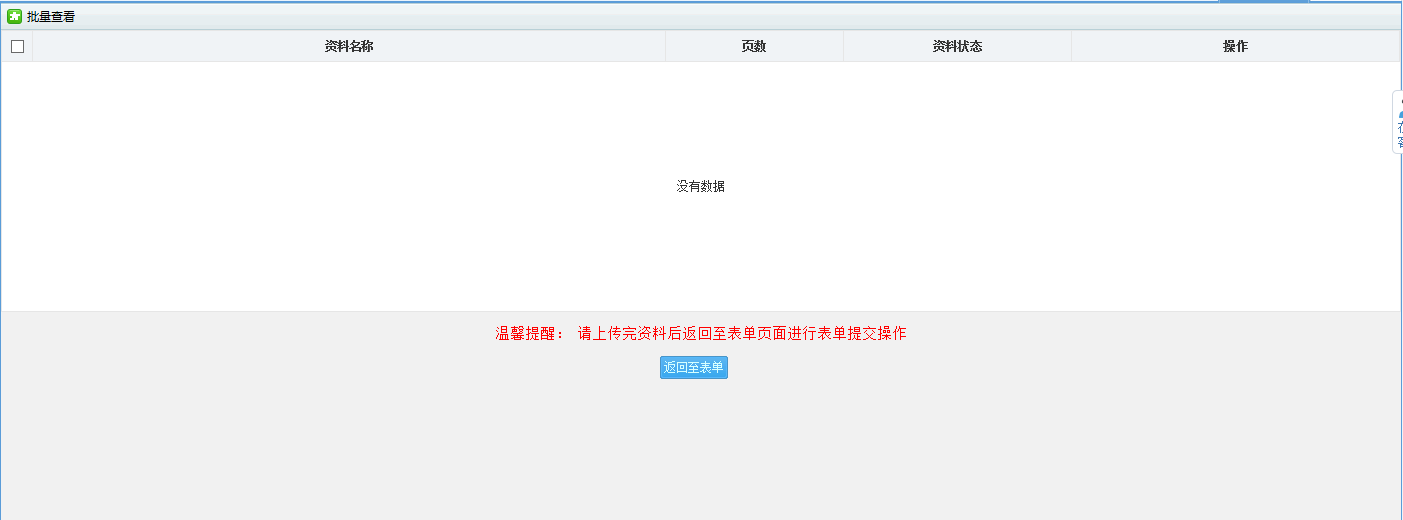Click the divider between 资料状态 and 操作
1403x520 pixels.
coord(1071,46)
